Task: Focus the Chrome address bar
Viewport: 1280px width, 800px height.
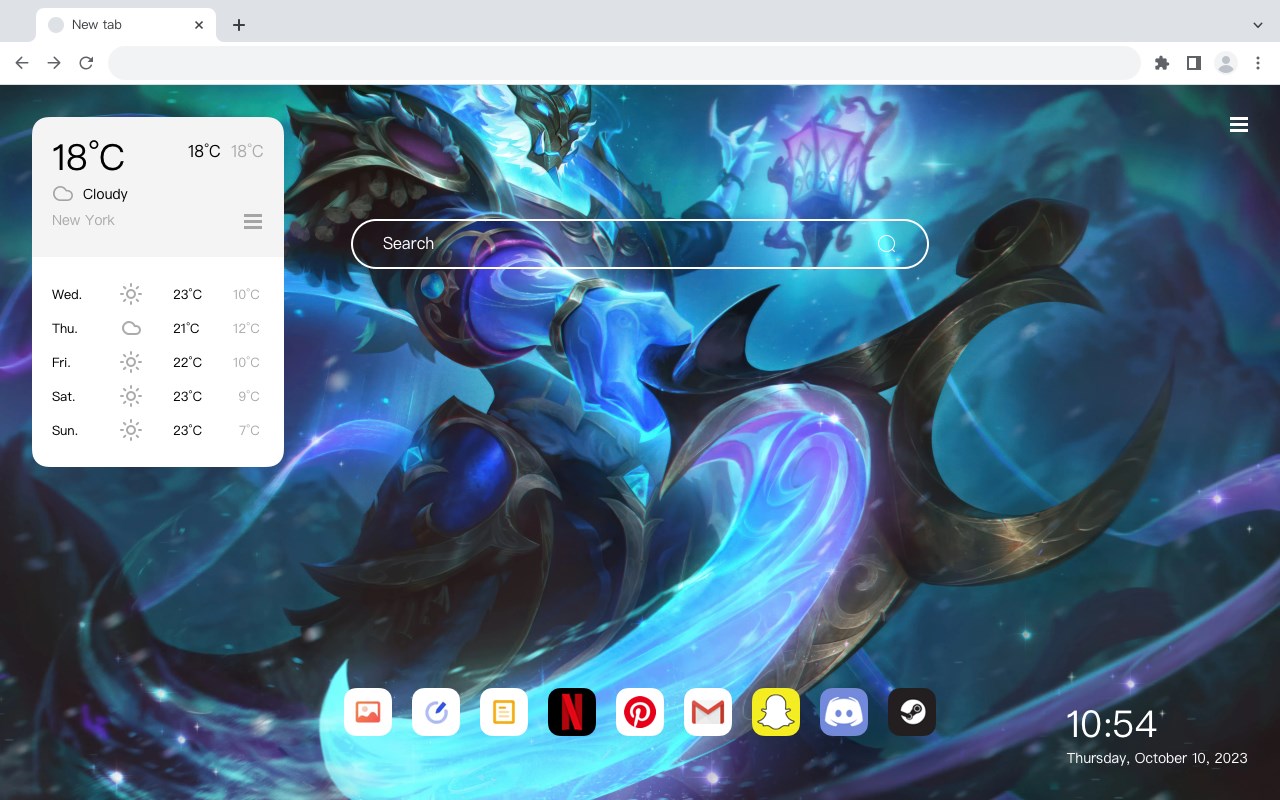Action: click(x=624, y=63)
